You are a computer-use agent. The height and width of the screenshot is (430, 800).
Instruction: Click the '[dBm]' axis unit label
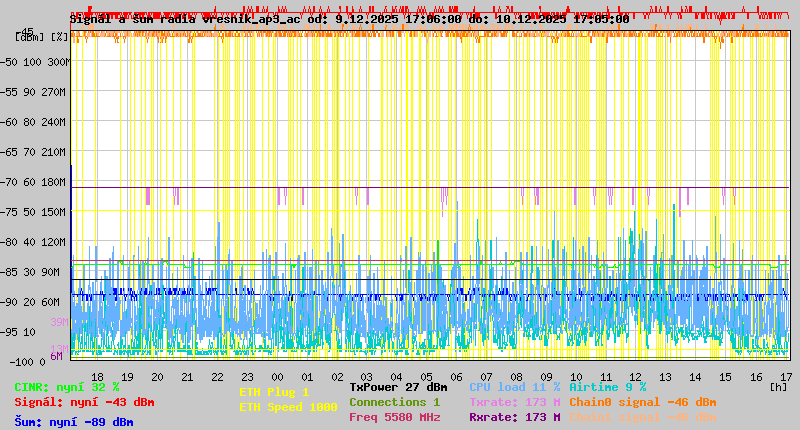click(x=30, y=37)
